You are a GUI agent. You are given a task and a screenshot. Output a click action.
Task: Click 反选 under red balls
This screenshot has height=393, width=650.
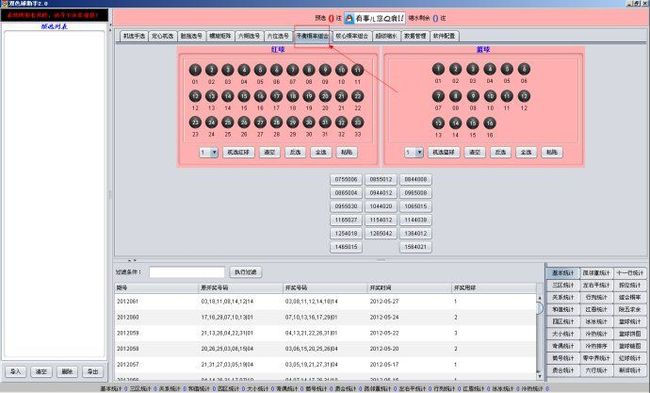click(295, 153)
